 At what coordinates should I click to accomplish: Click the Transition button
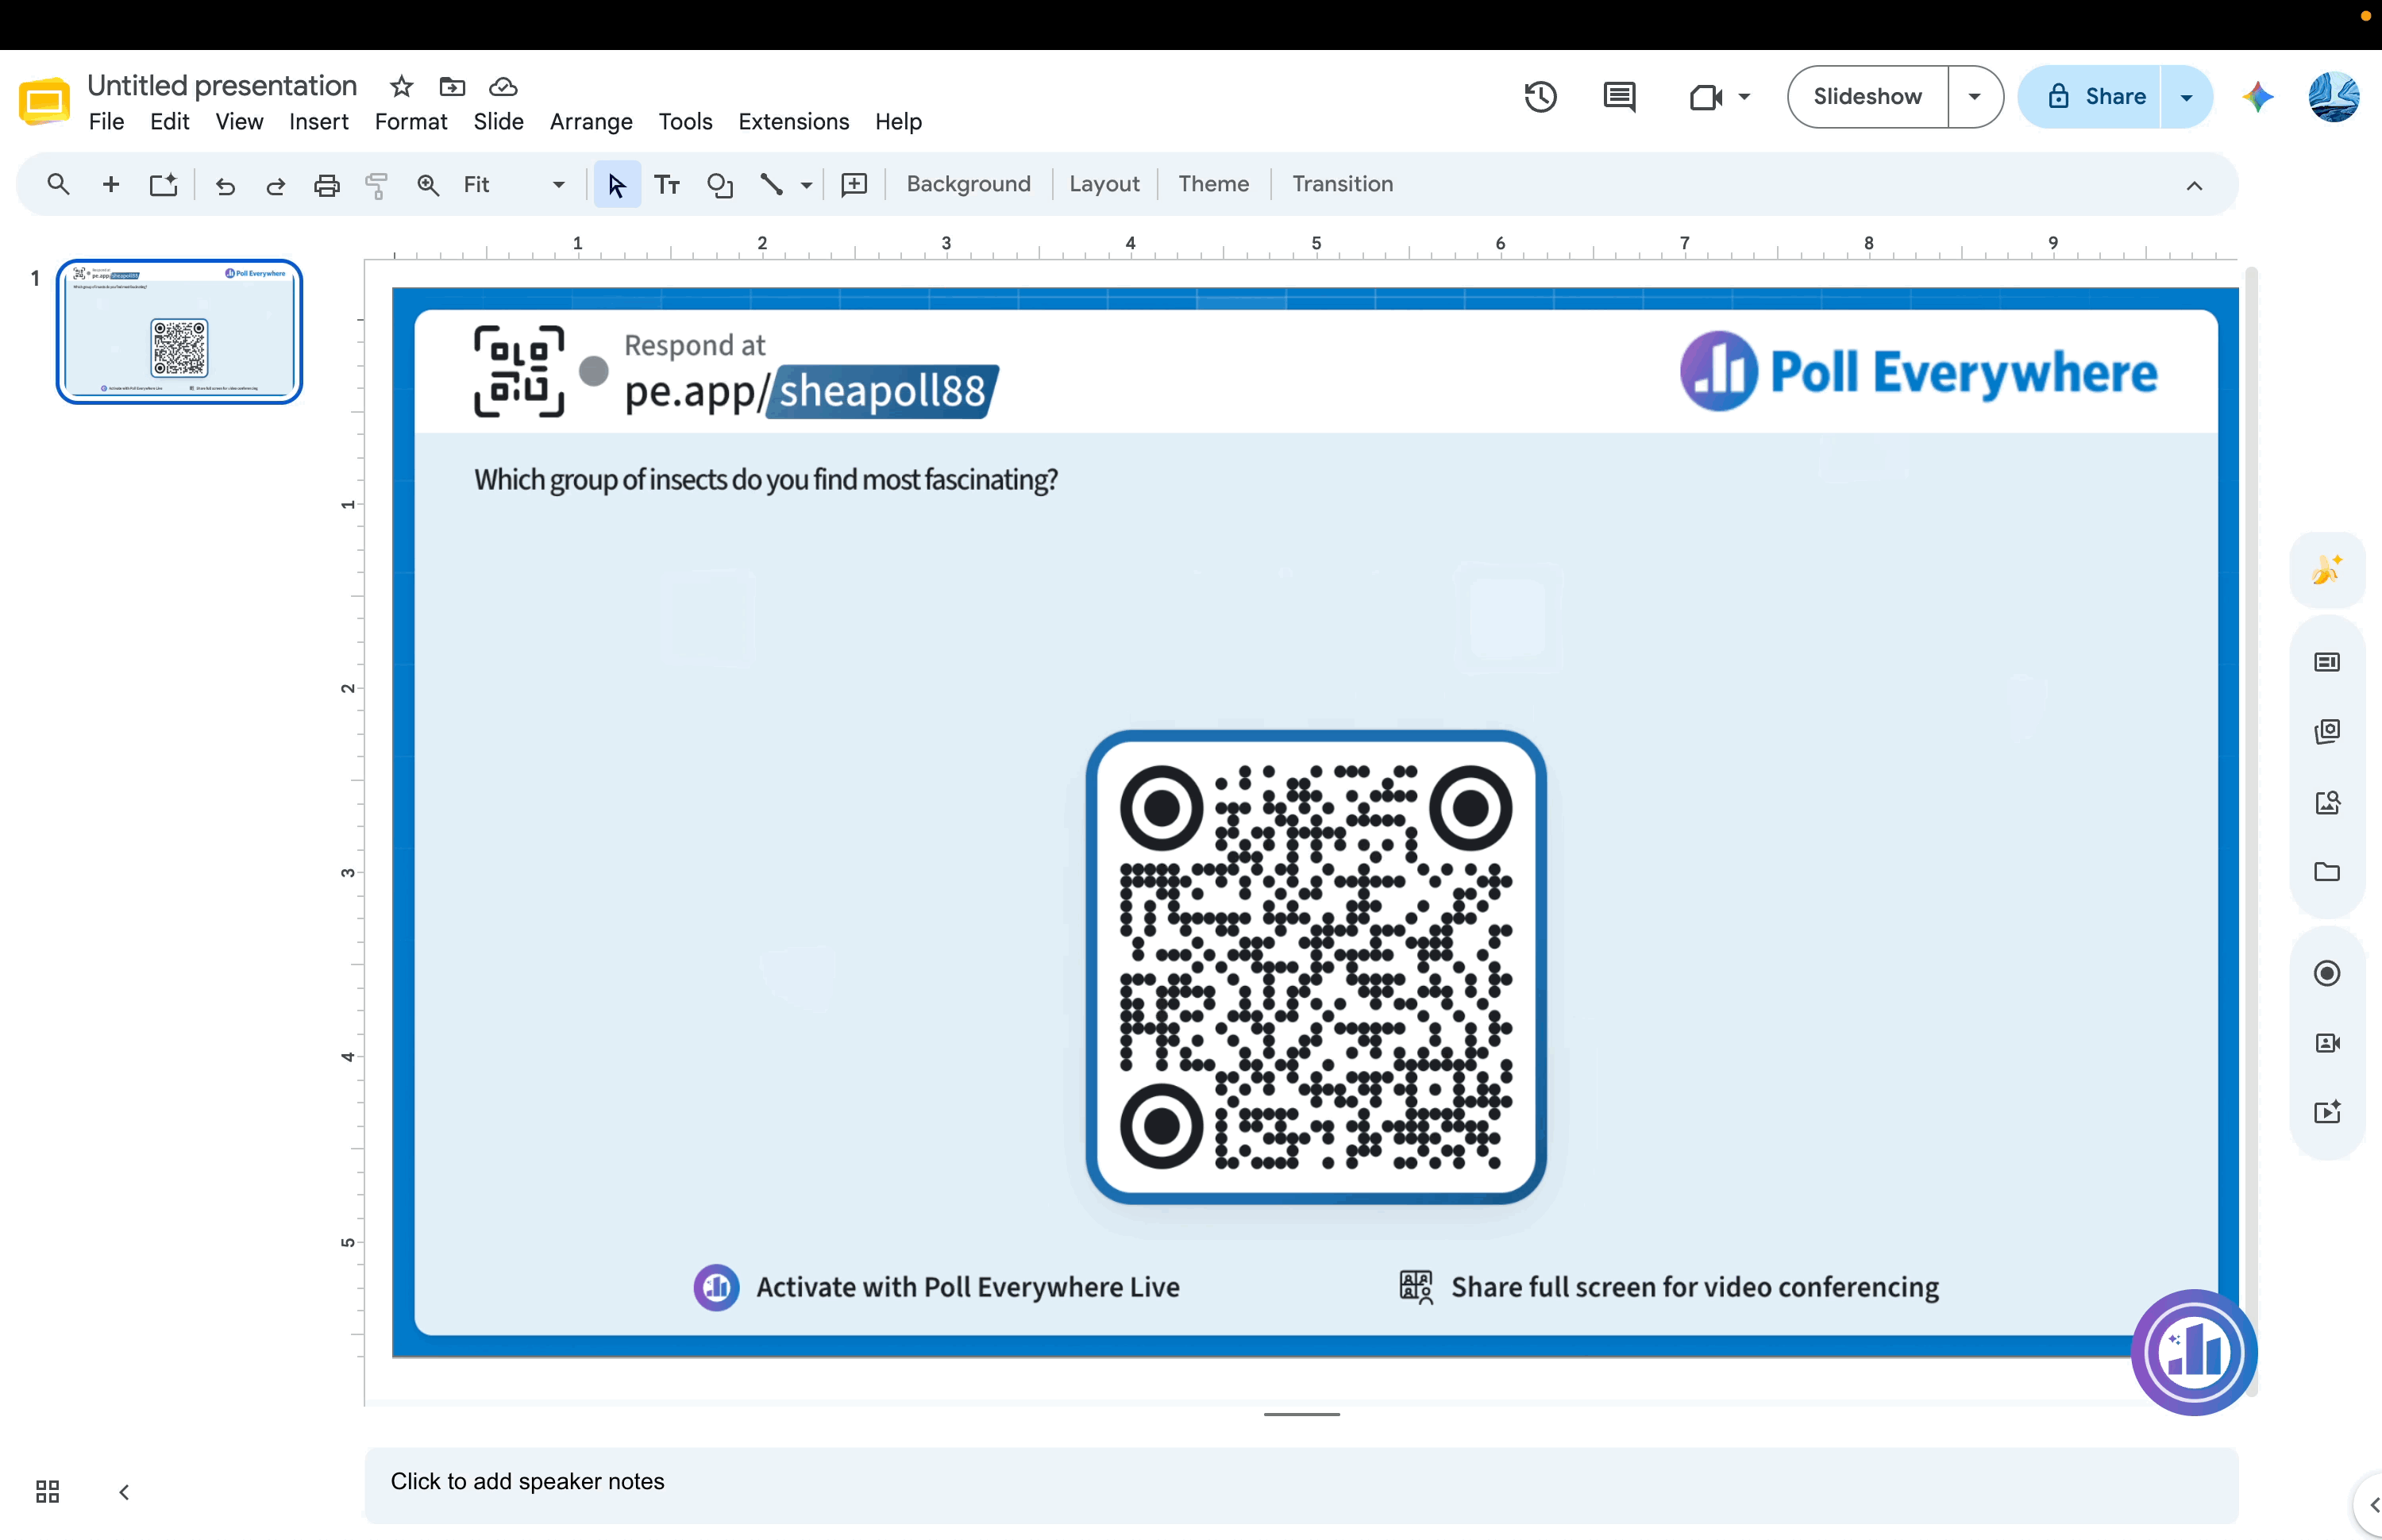tap(1342, 184)
